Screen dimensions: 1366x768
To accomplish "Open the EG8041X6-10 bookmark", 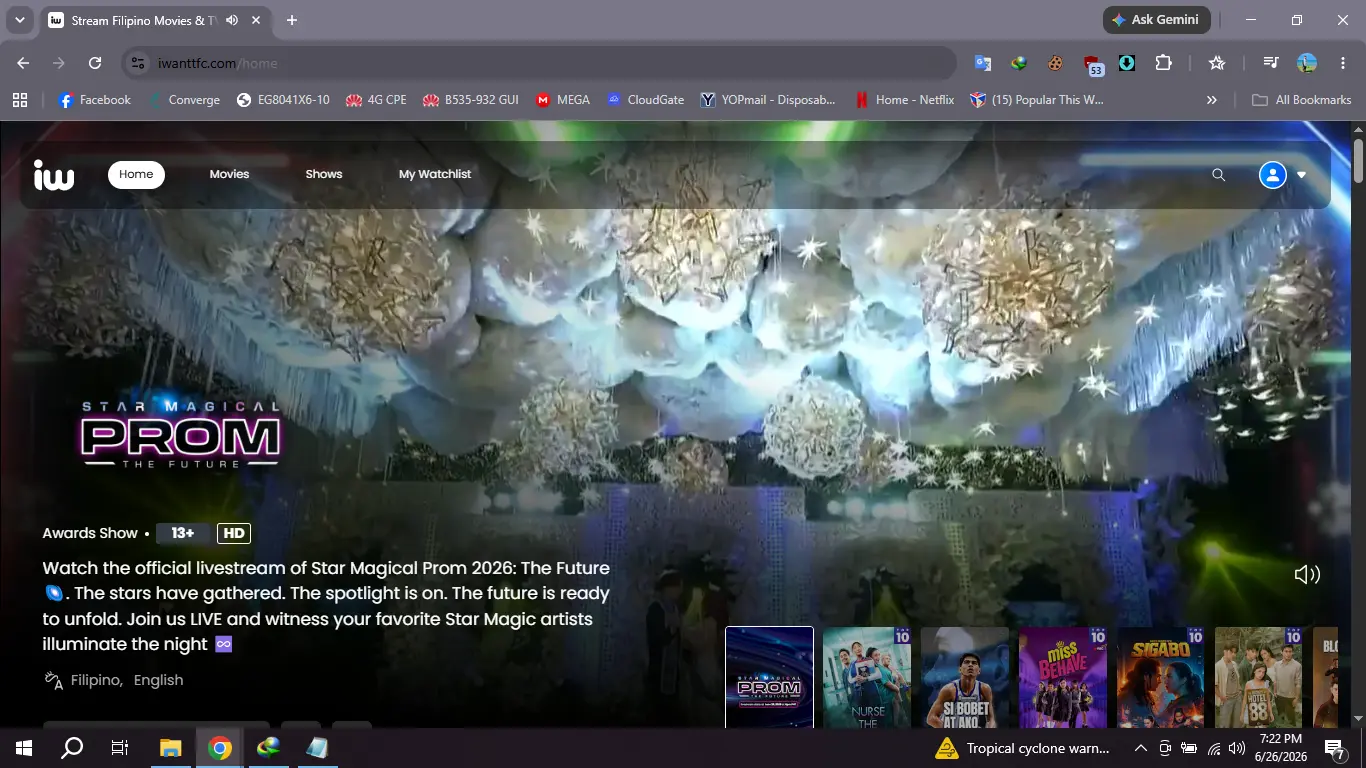I will pos(283,100).
